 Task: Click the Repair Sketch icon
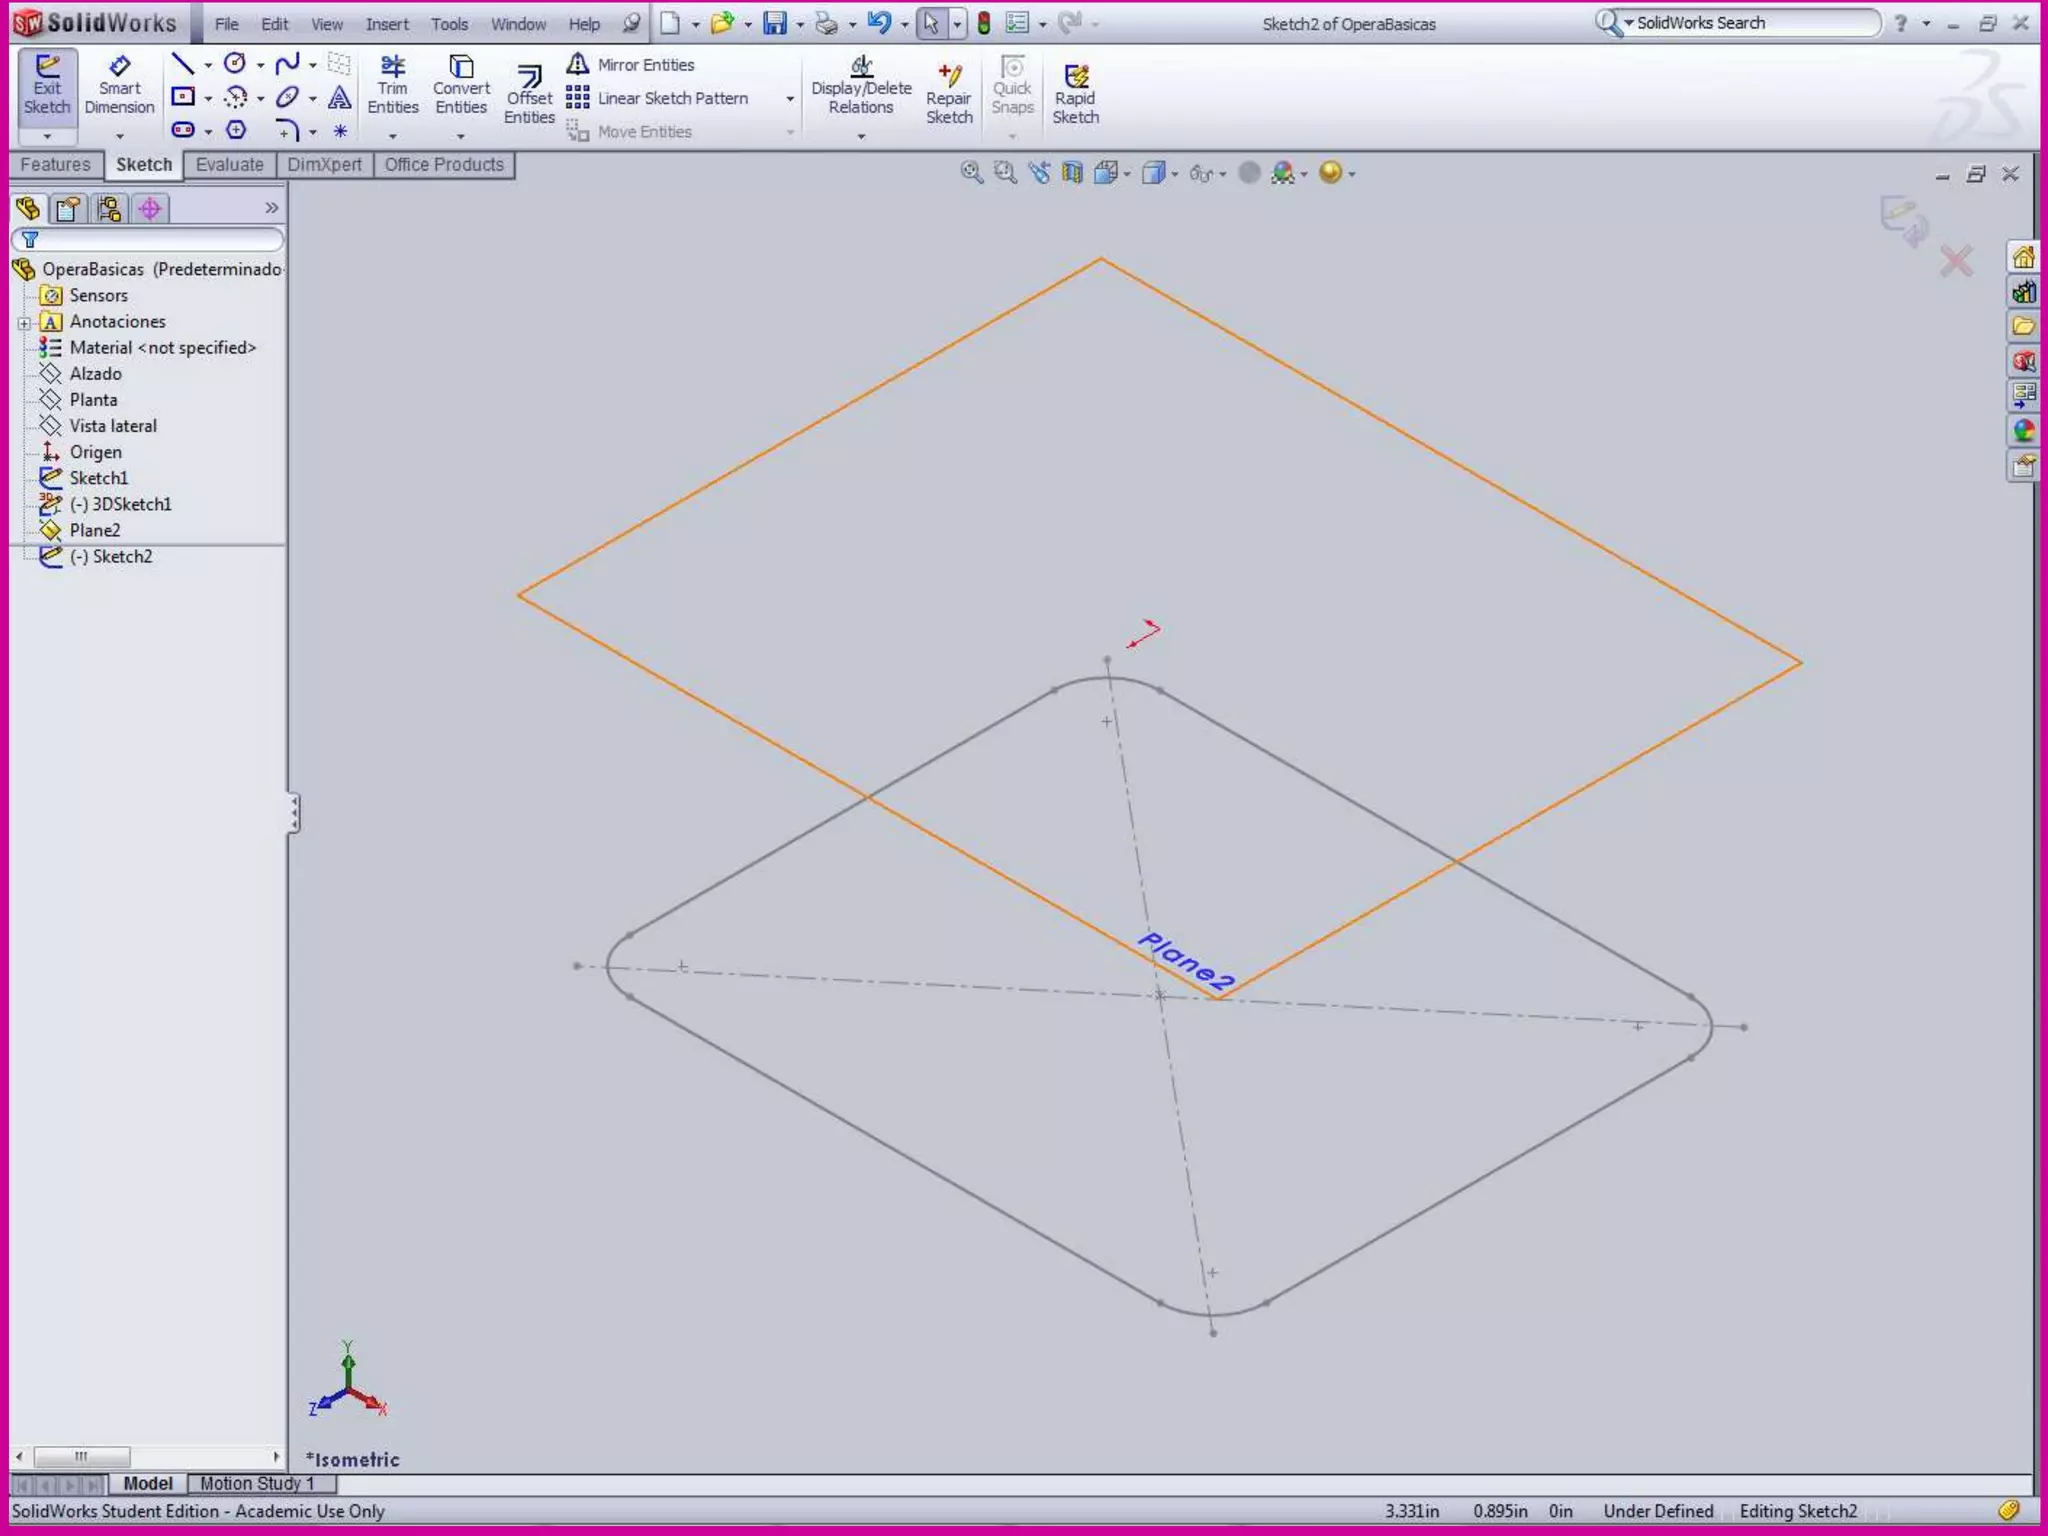click(x=948, y=95)
